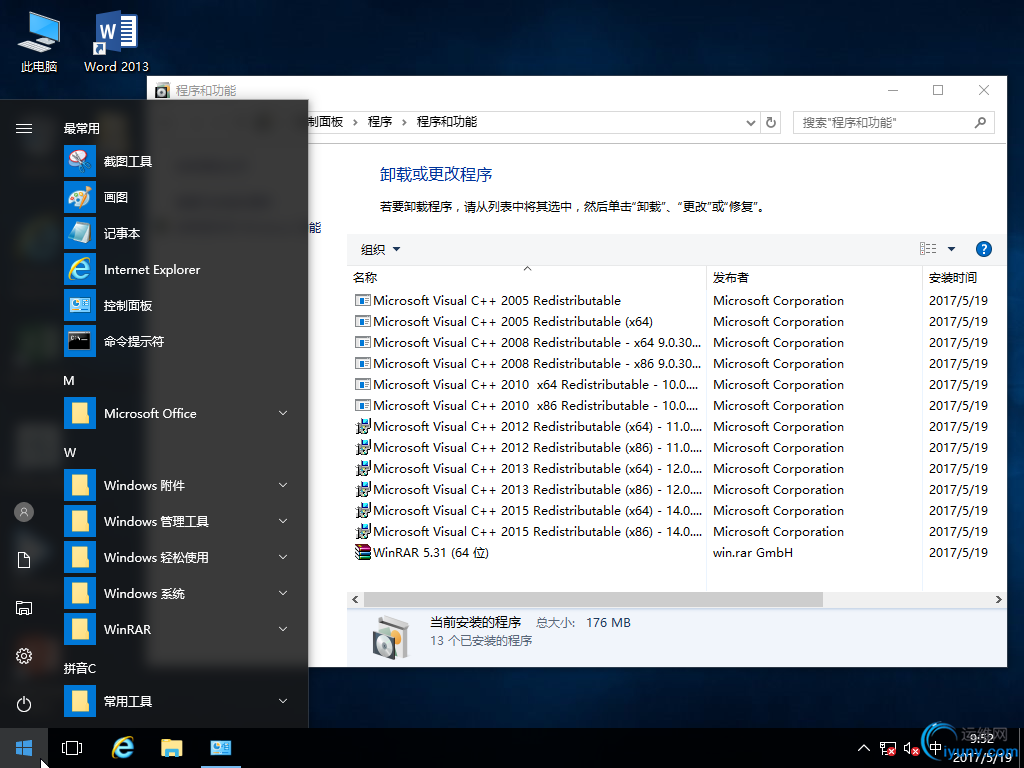The width and height of the screenshot is (1024, 768).
Task: Refresh the Programs and Features address bar
Action: click(x=771, y=122)
